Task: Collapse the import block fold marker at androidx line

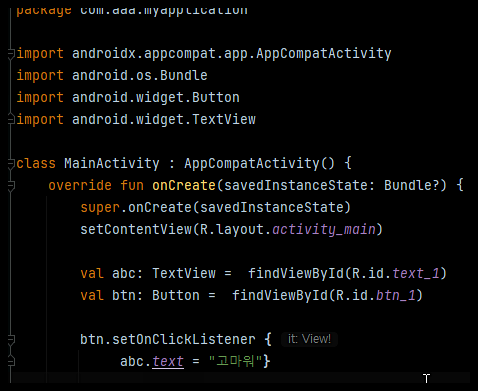Action: (11, 54)
